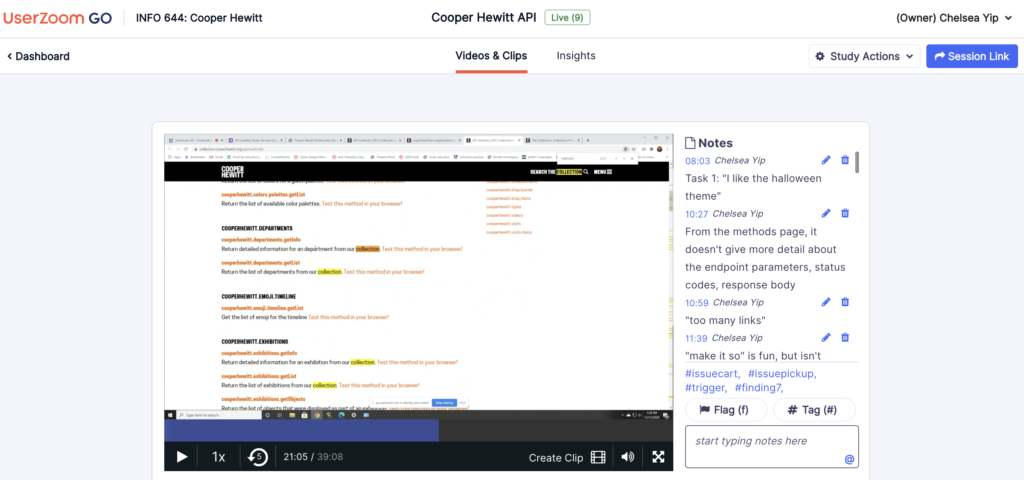Image resolution: width=1024 pixels, height=480 pixels.
Task: Click the "too many links" note text
Action: 726,320
